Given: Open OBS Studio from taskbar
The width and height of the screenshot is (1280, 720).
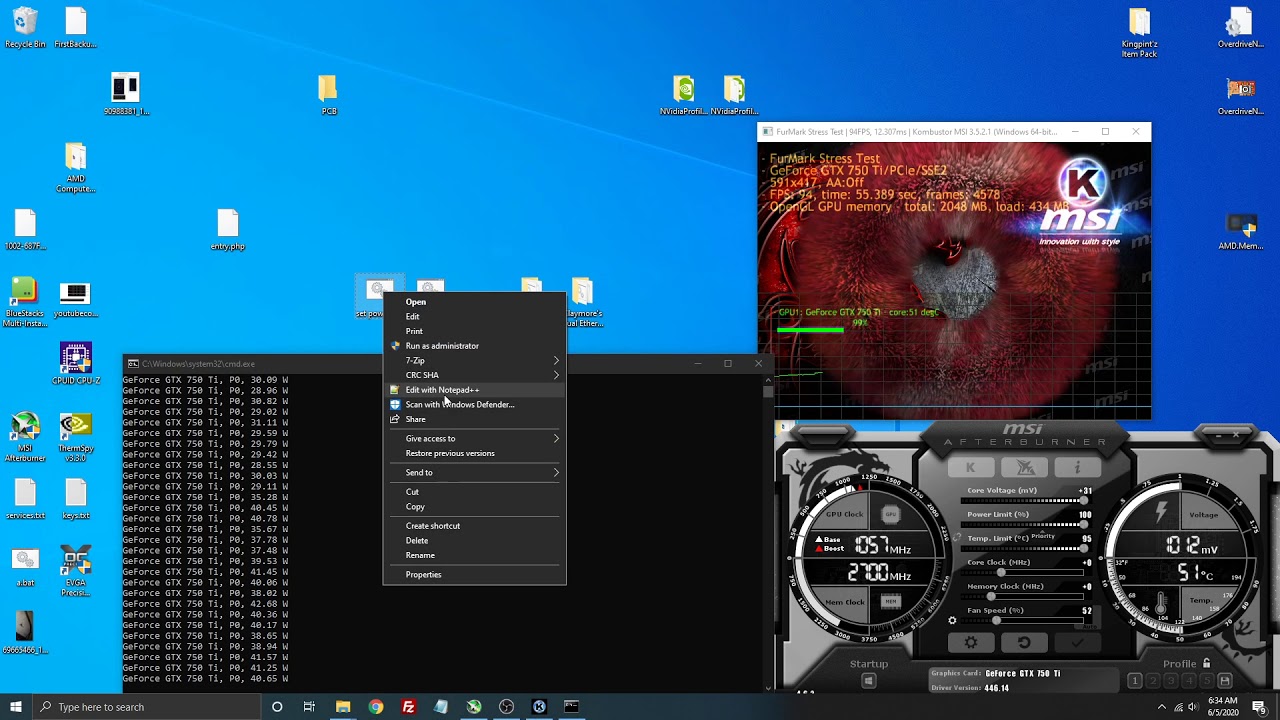Looking at the screenshot, I should pos(506,707).
